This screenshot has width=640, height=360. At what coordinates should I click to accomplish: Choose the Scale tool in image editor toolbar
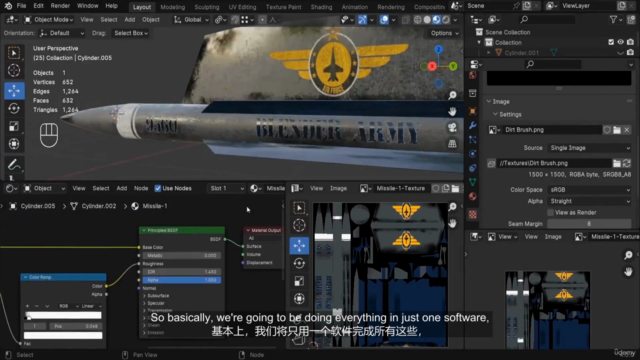click(x=299, y=281)
